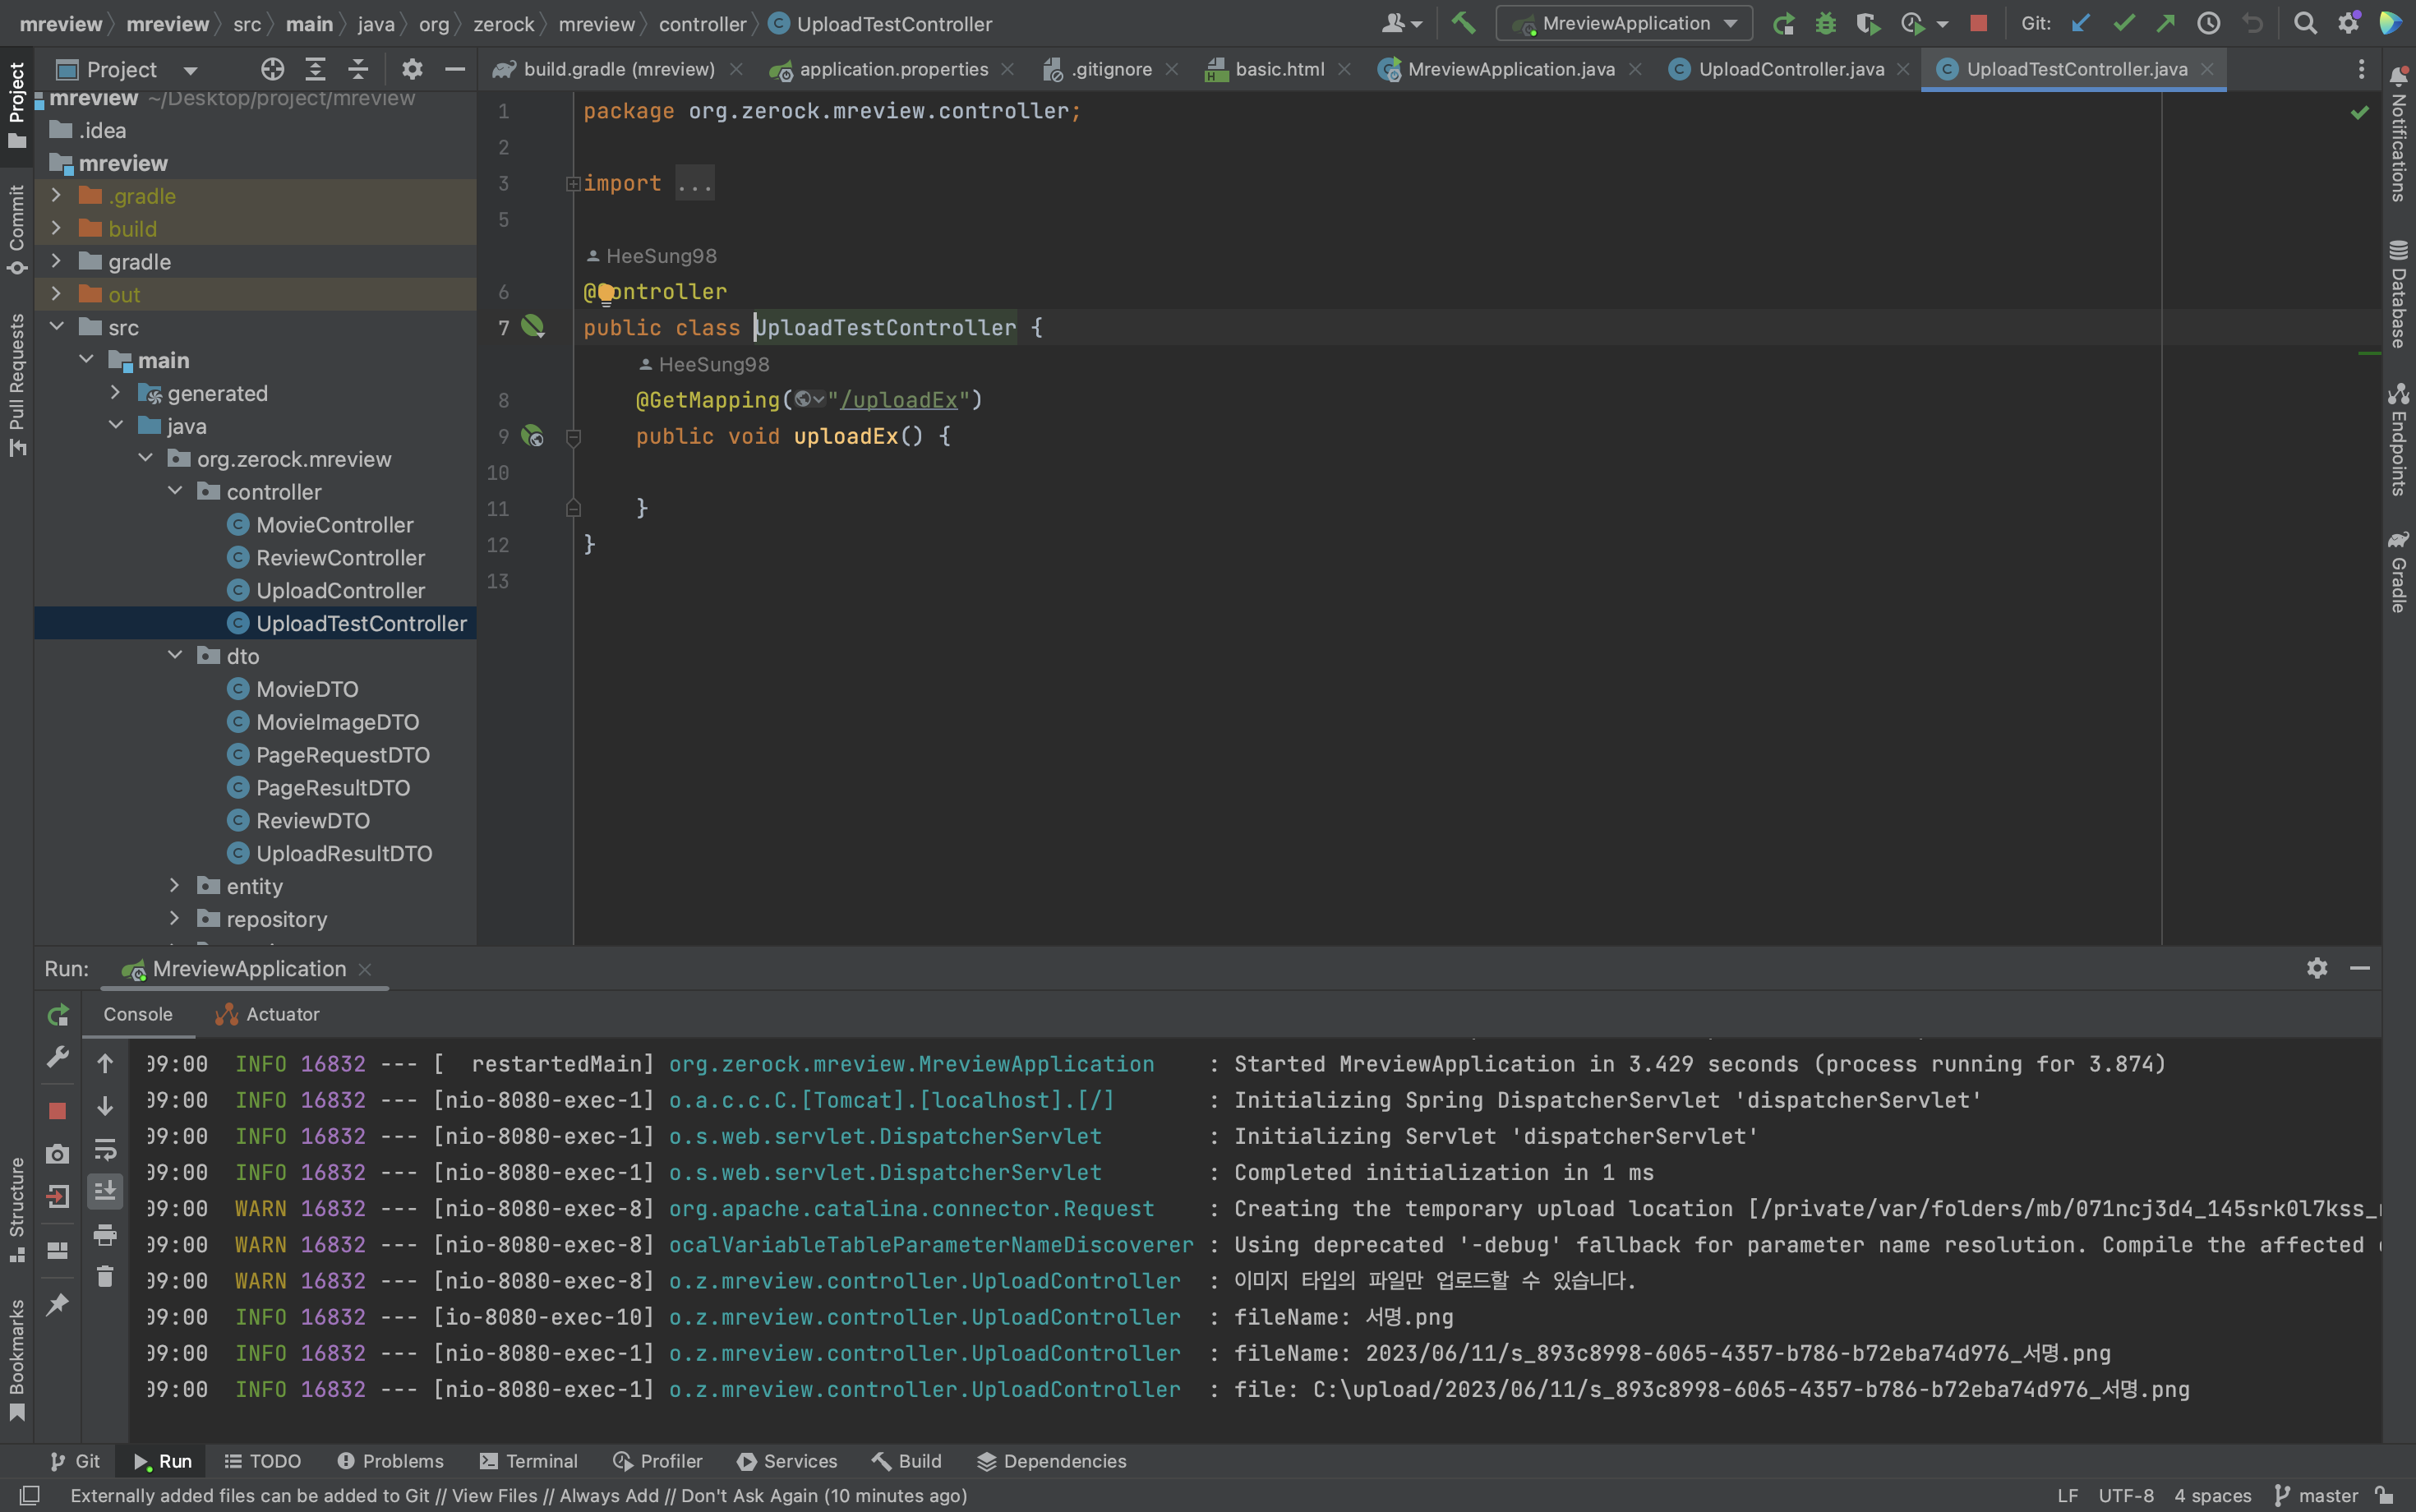The height and width of the screenshot is (1512, 2416).
Task: Switch to application.properties tab
Action: [x=893, y=69]
